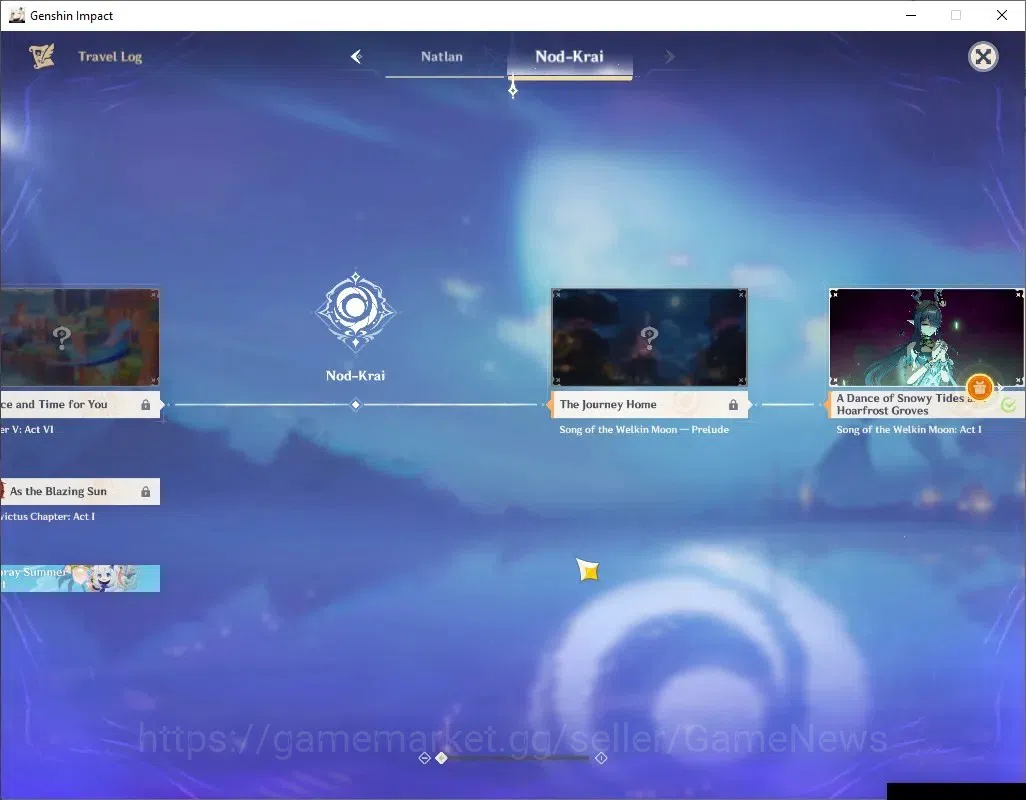Viewport: 1026px width, 800px height.
Task: Click the Genshin Impact window title icon
Action: coord(16,15)
